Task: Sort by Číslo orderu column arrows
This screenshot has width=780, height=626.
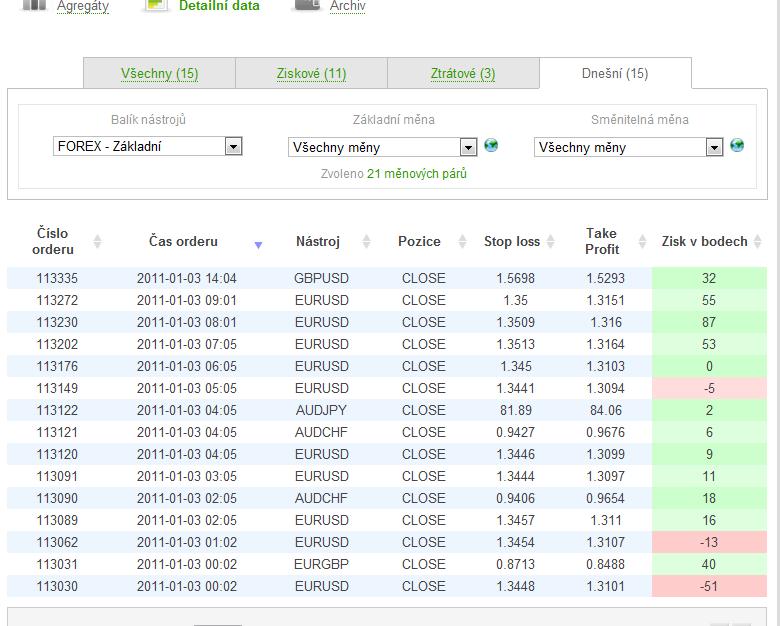Action: click(x=98, y=241)
